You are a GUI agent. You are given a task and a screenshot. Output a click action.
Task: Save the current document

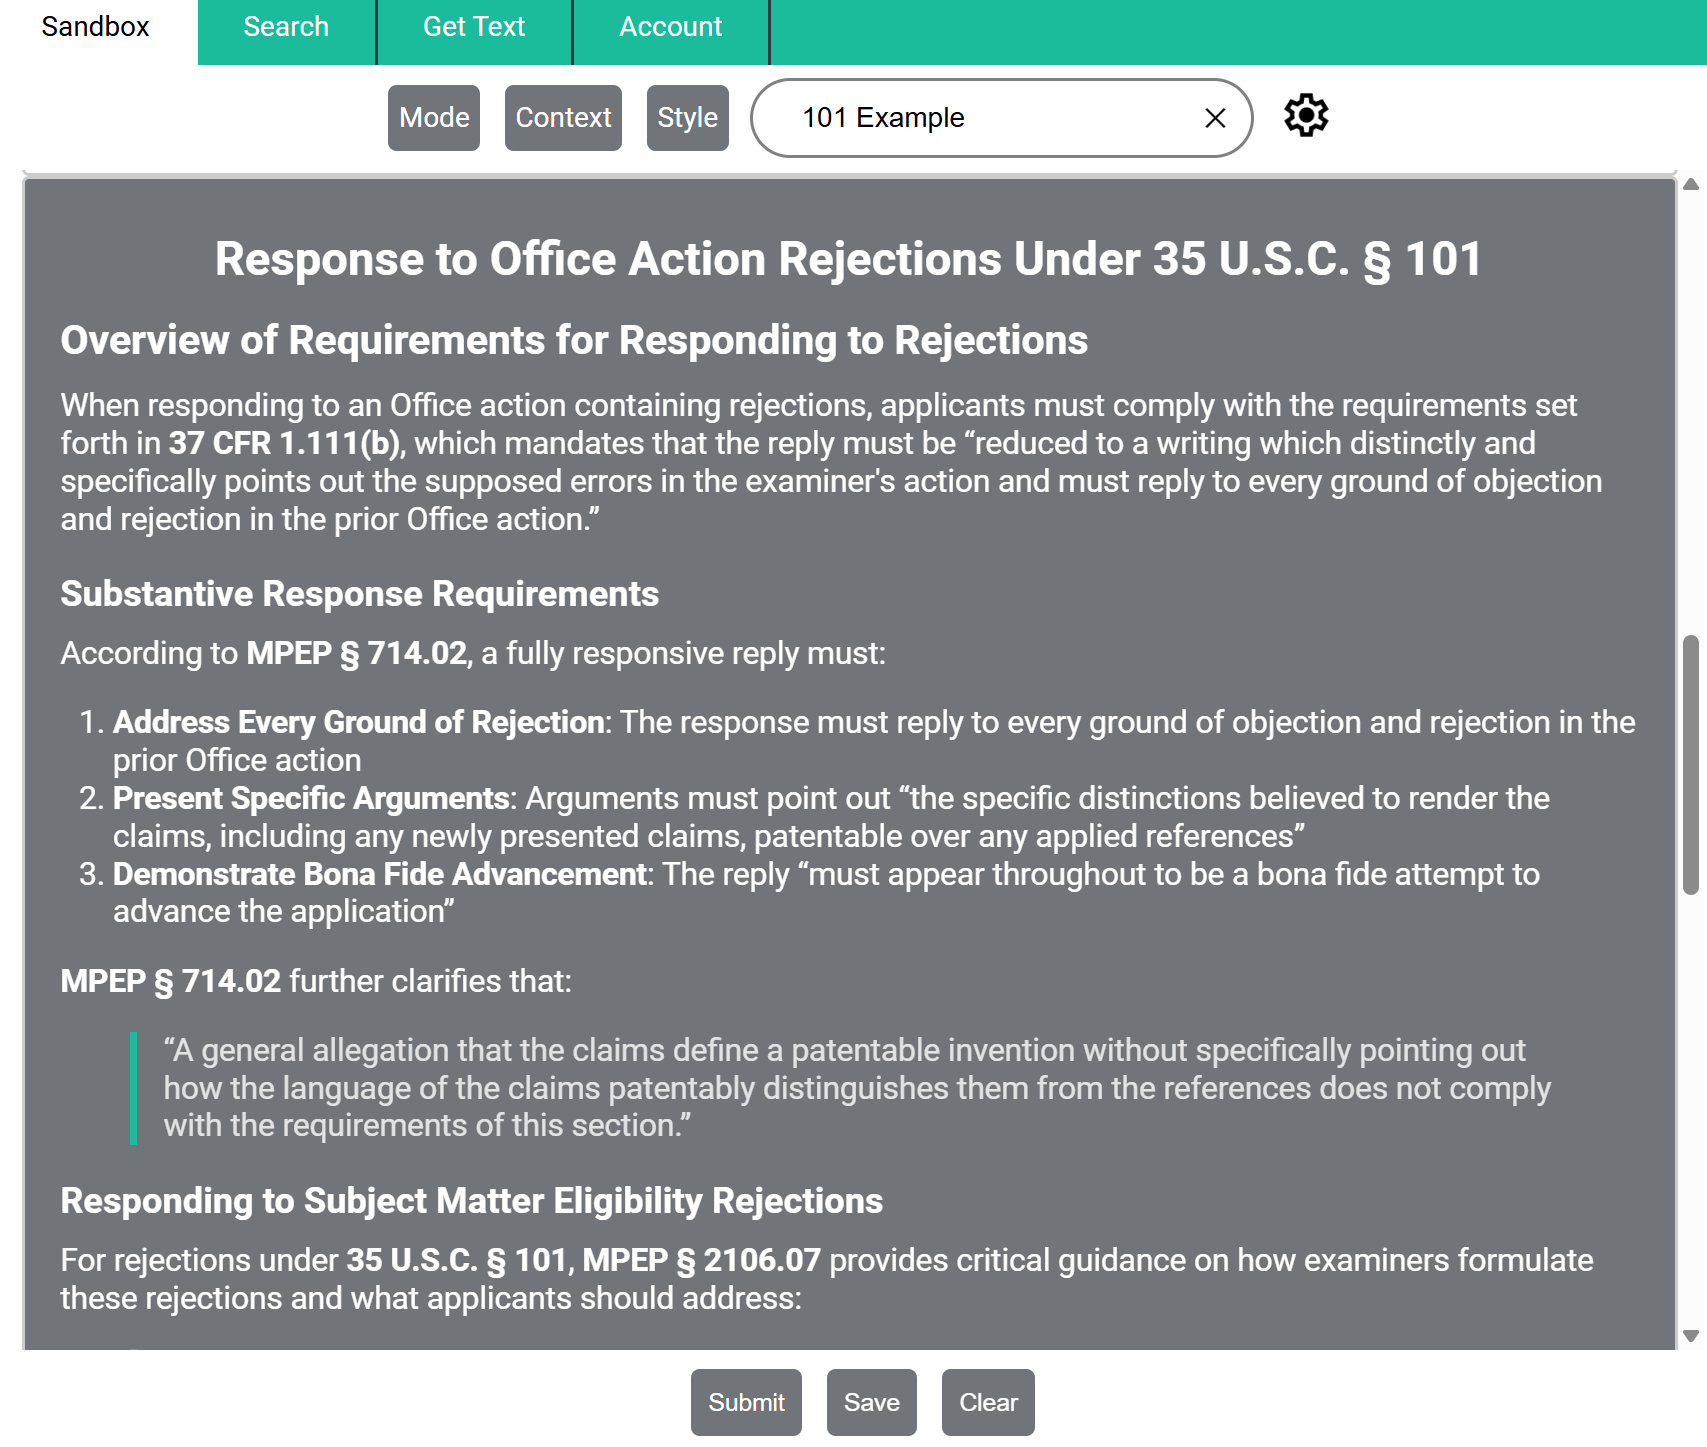pos(871,1402)
